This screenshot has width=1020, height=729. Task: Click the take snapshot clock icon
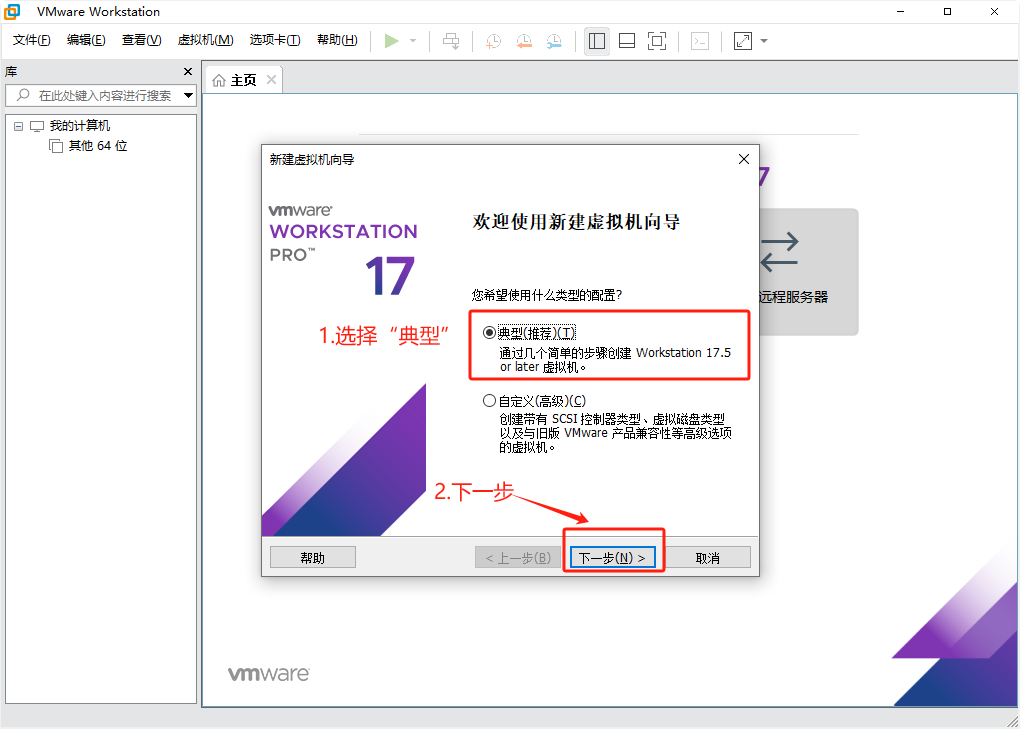click(x=494, y=41)
